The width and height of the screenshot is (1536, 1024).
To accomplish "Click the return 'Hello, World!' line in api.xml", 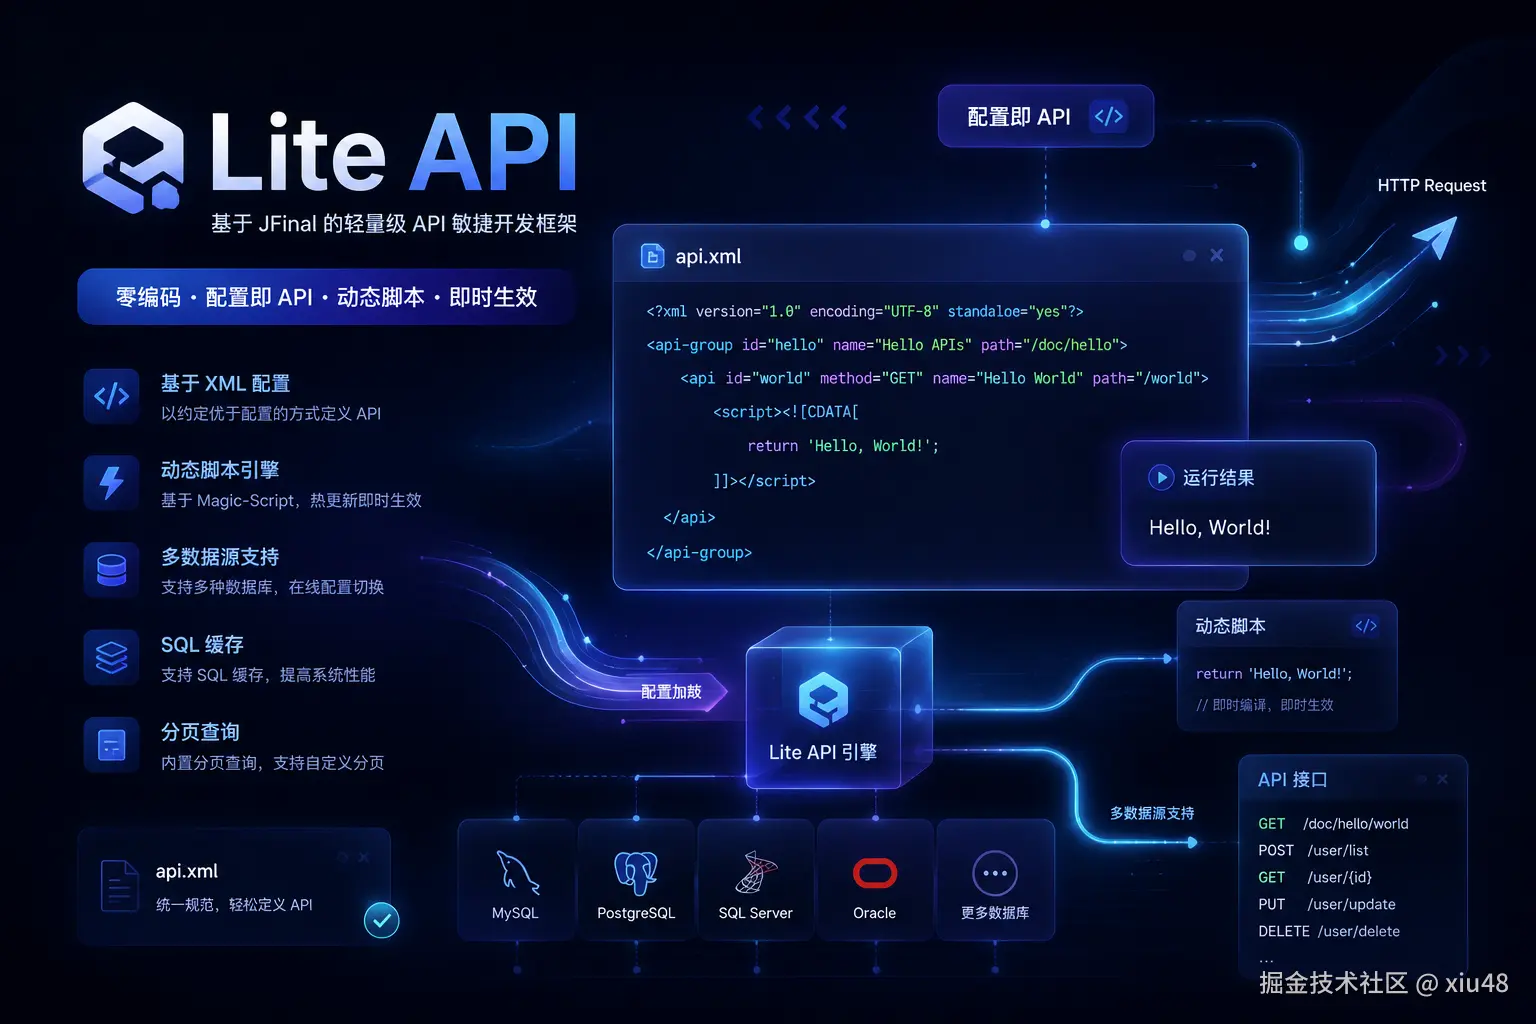I will click(843, 446).
